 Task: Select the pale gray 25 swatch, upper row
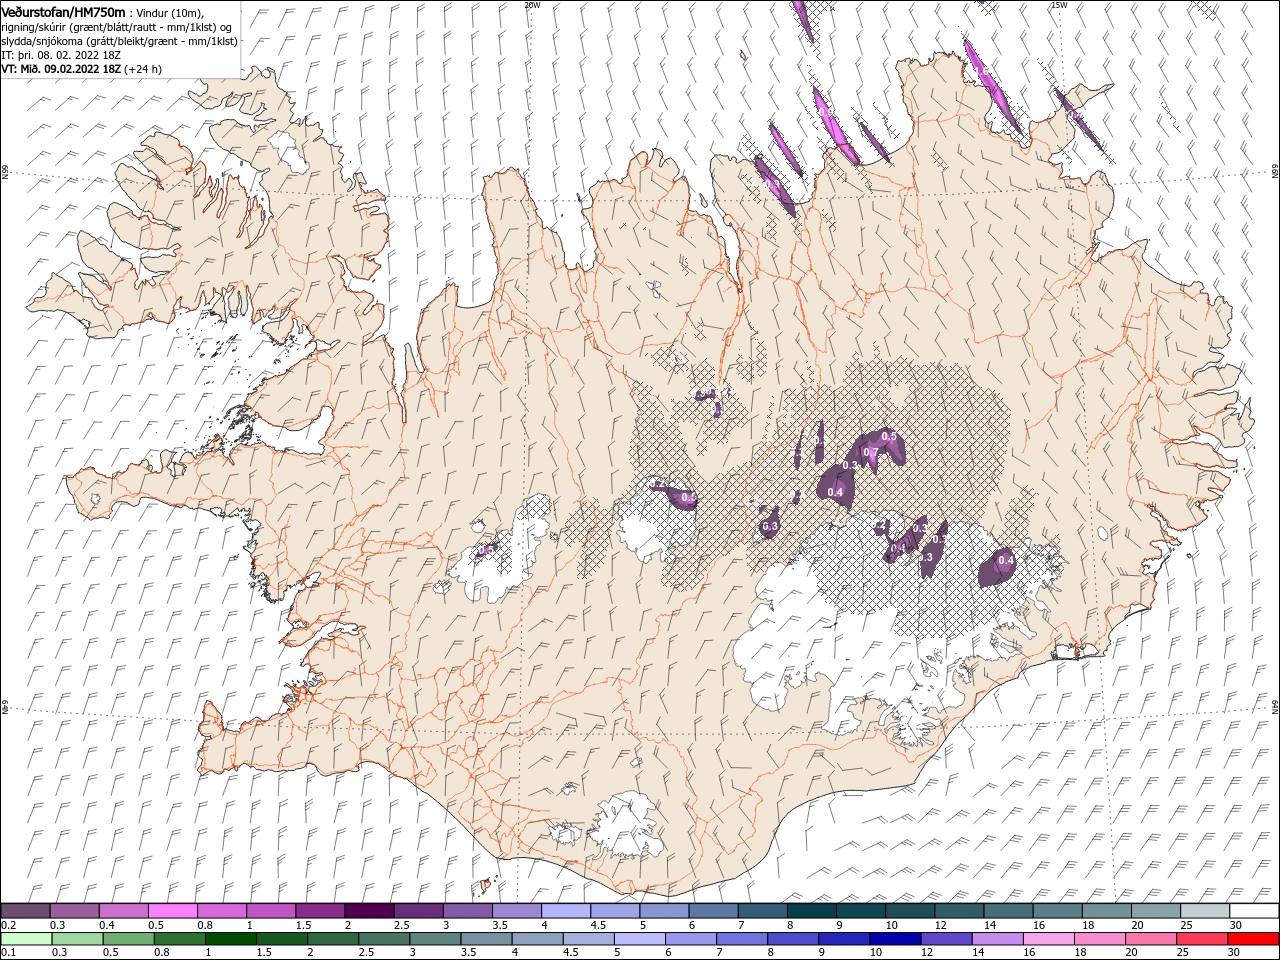pos(1204,911)
